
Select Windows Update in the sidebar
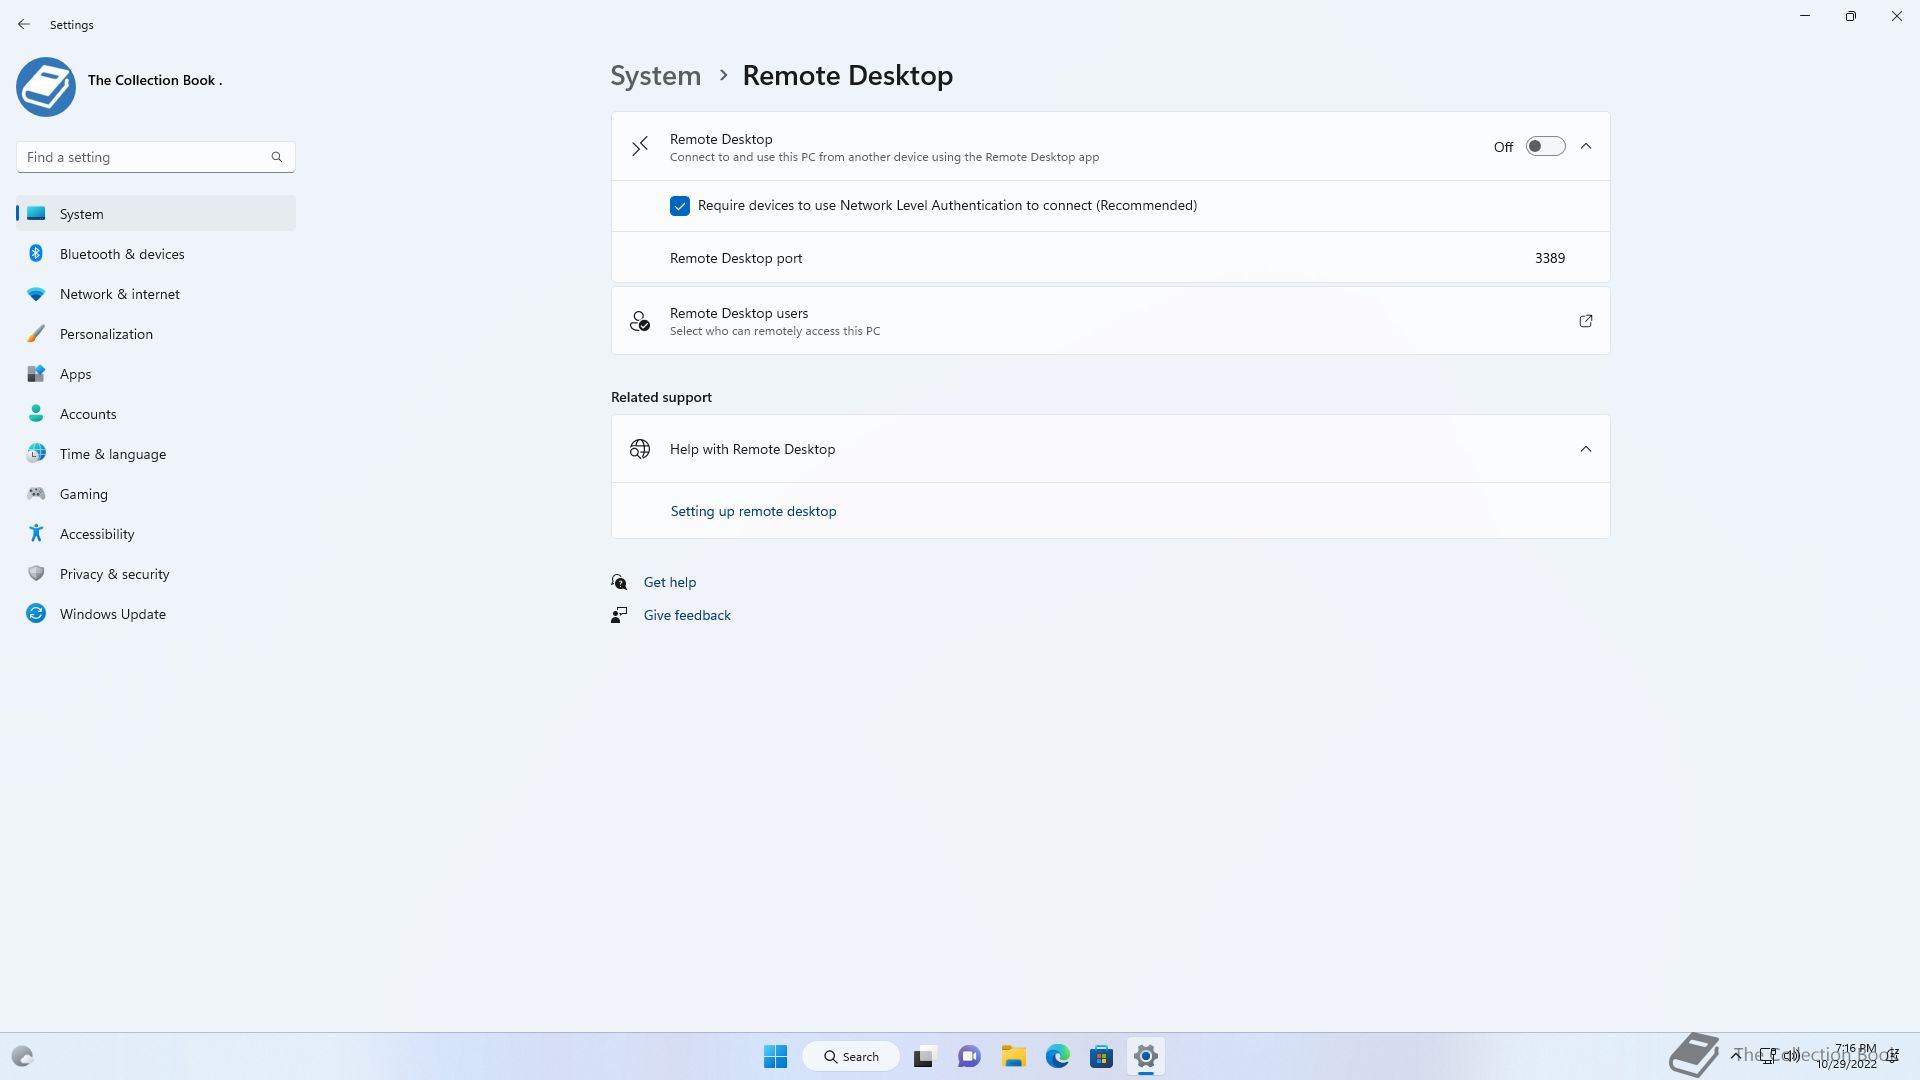pyautogui.click(x=112, y=614)
